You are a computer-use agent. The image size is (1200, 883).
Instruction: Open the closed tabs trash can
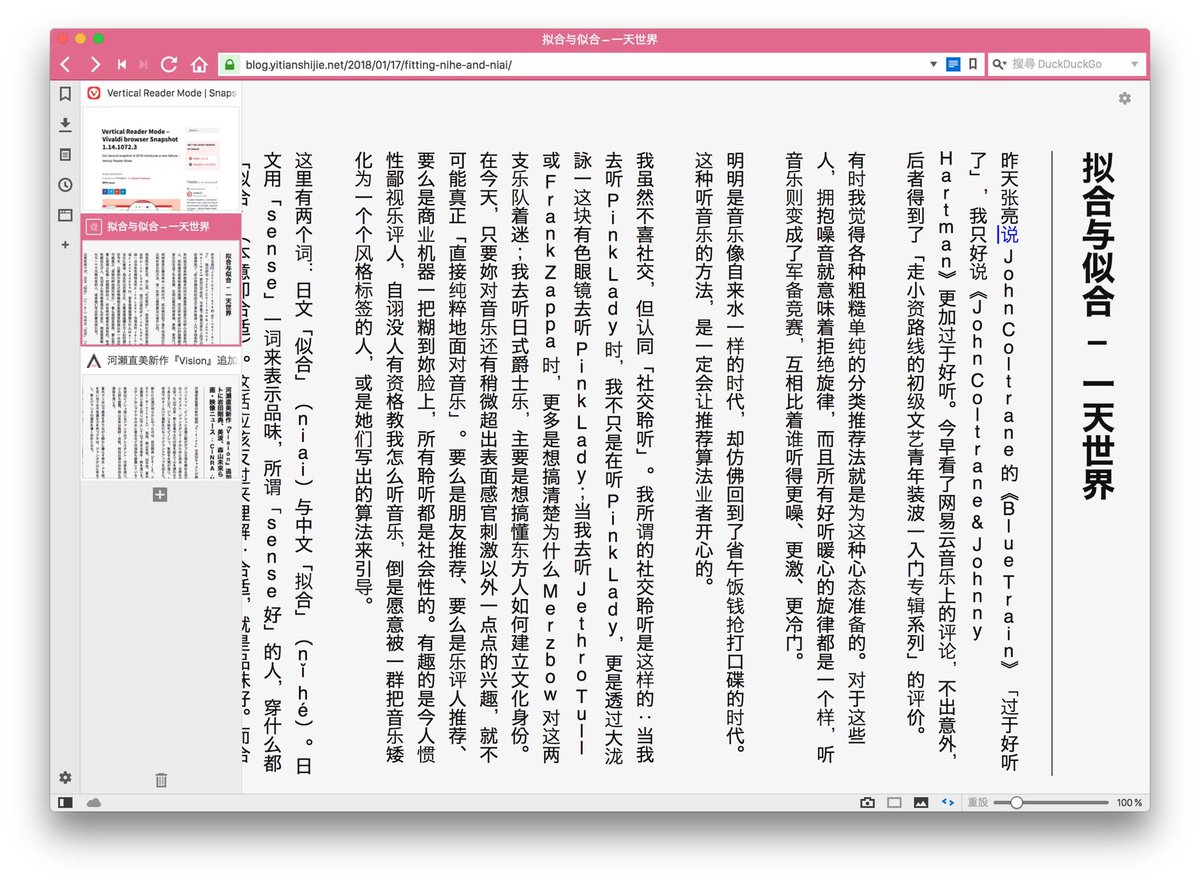[161, 779]
